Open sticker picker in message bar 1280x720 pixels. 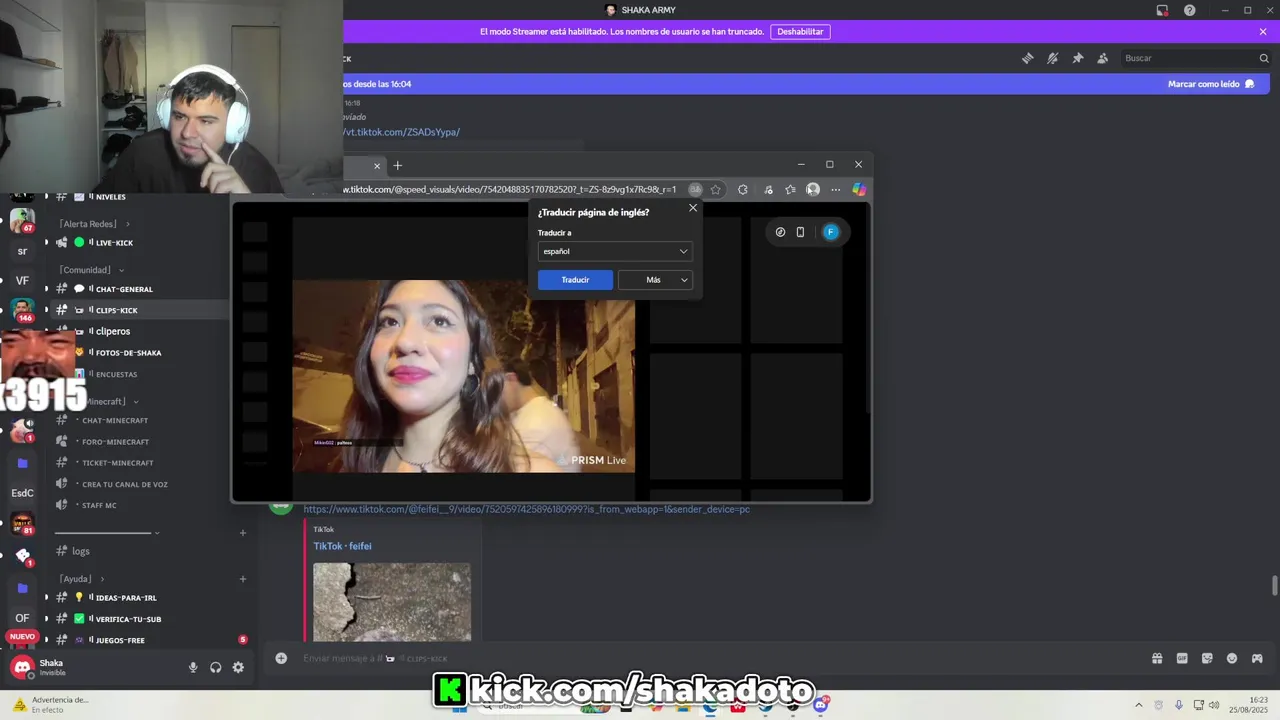point(1207,658)
